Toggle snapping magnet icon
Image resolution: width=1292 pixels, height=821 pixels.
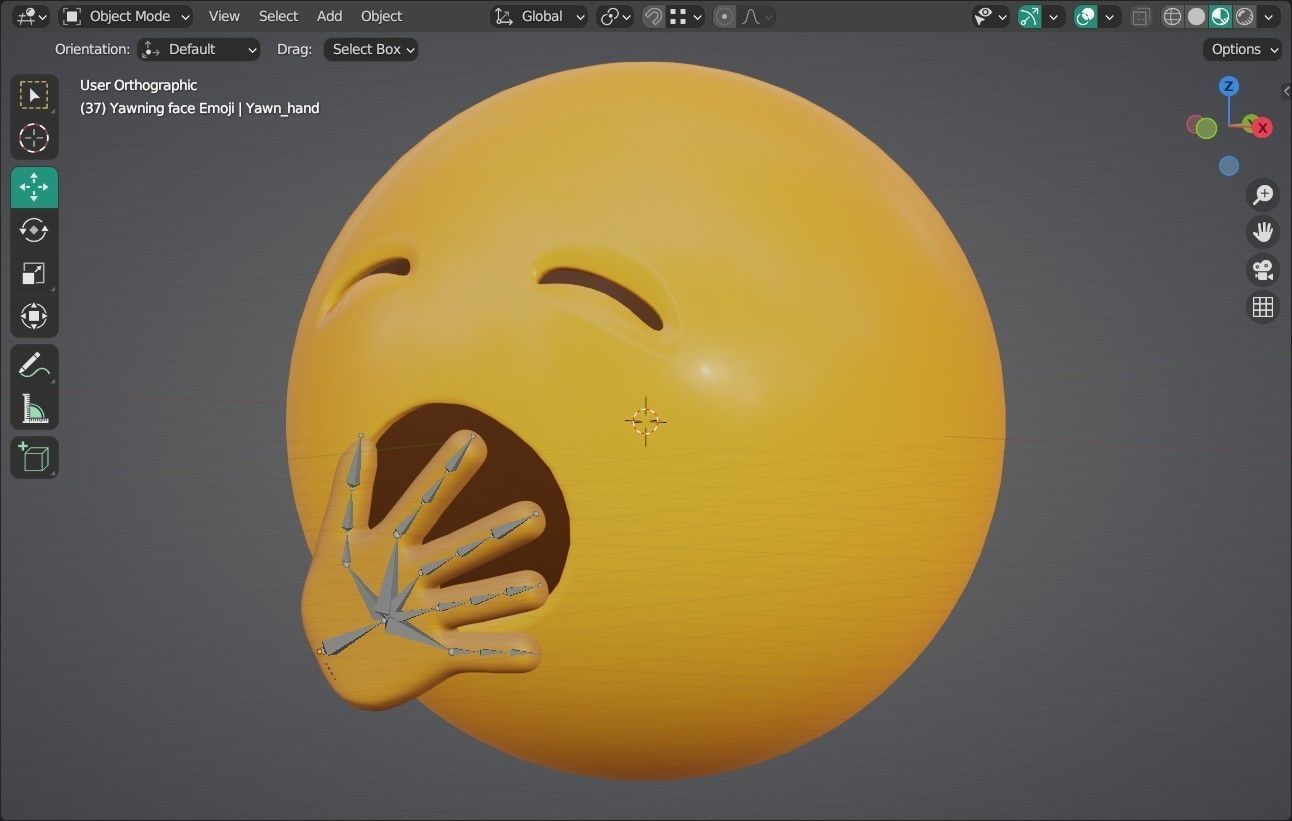pyautogui.click(x=653, y=16)
